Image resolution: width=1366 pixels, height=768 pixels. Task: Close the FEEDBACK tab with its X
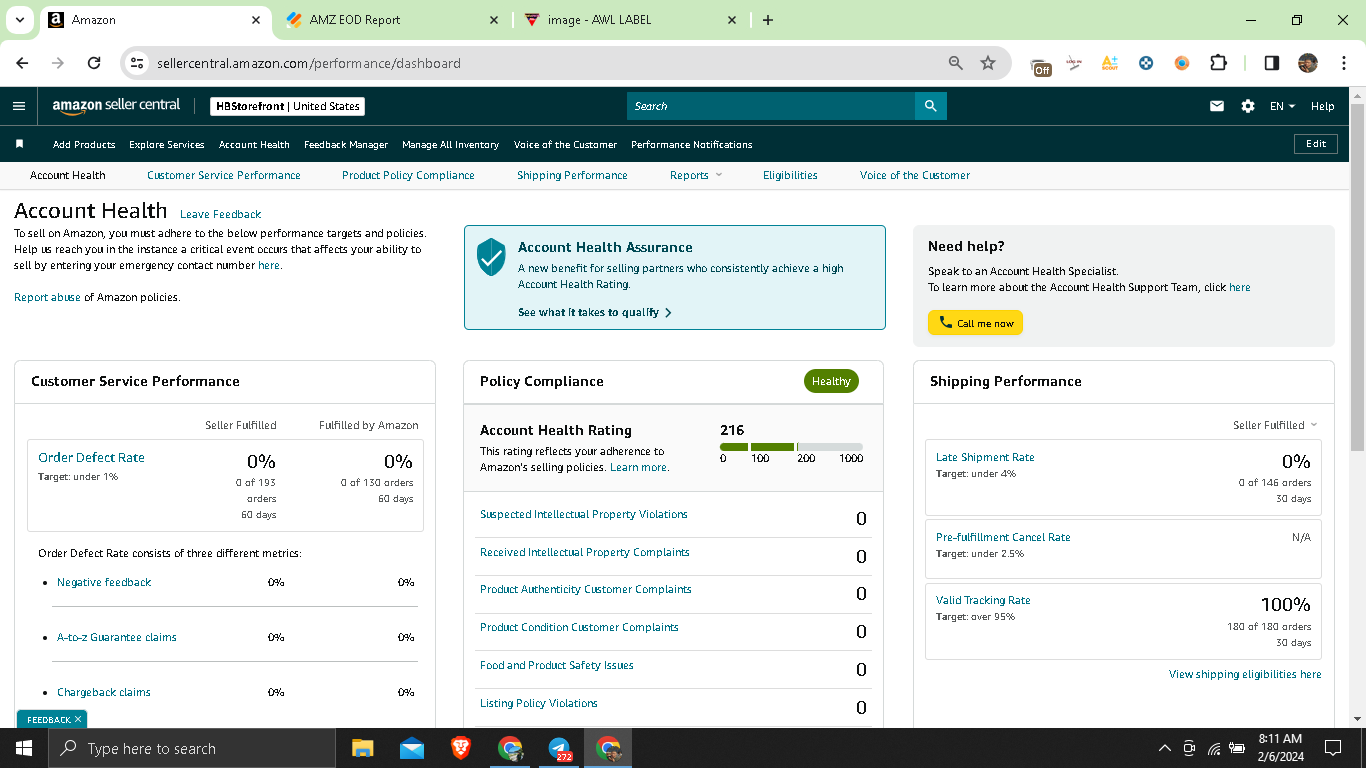(x=78, y=719)
